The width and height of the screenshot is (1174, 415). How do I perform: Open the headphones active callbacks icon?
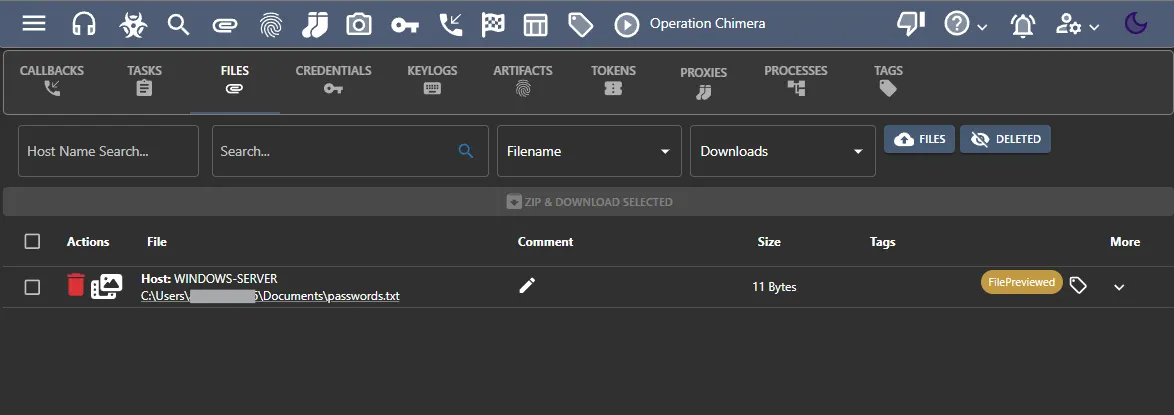[84, 24]
